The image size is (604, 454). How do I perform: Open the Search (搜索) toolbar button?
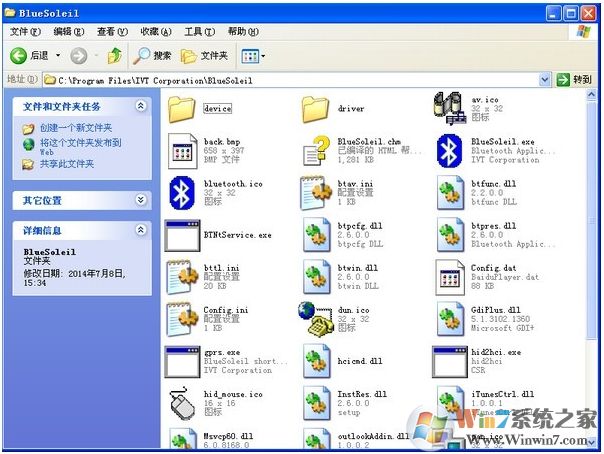(152, 56)
